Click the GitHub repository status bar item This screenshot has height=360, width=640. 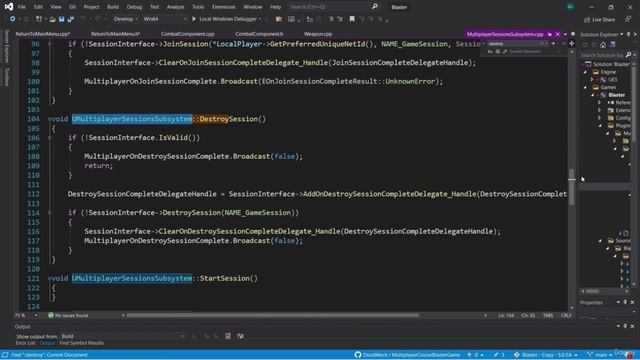tap(407, 355)
